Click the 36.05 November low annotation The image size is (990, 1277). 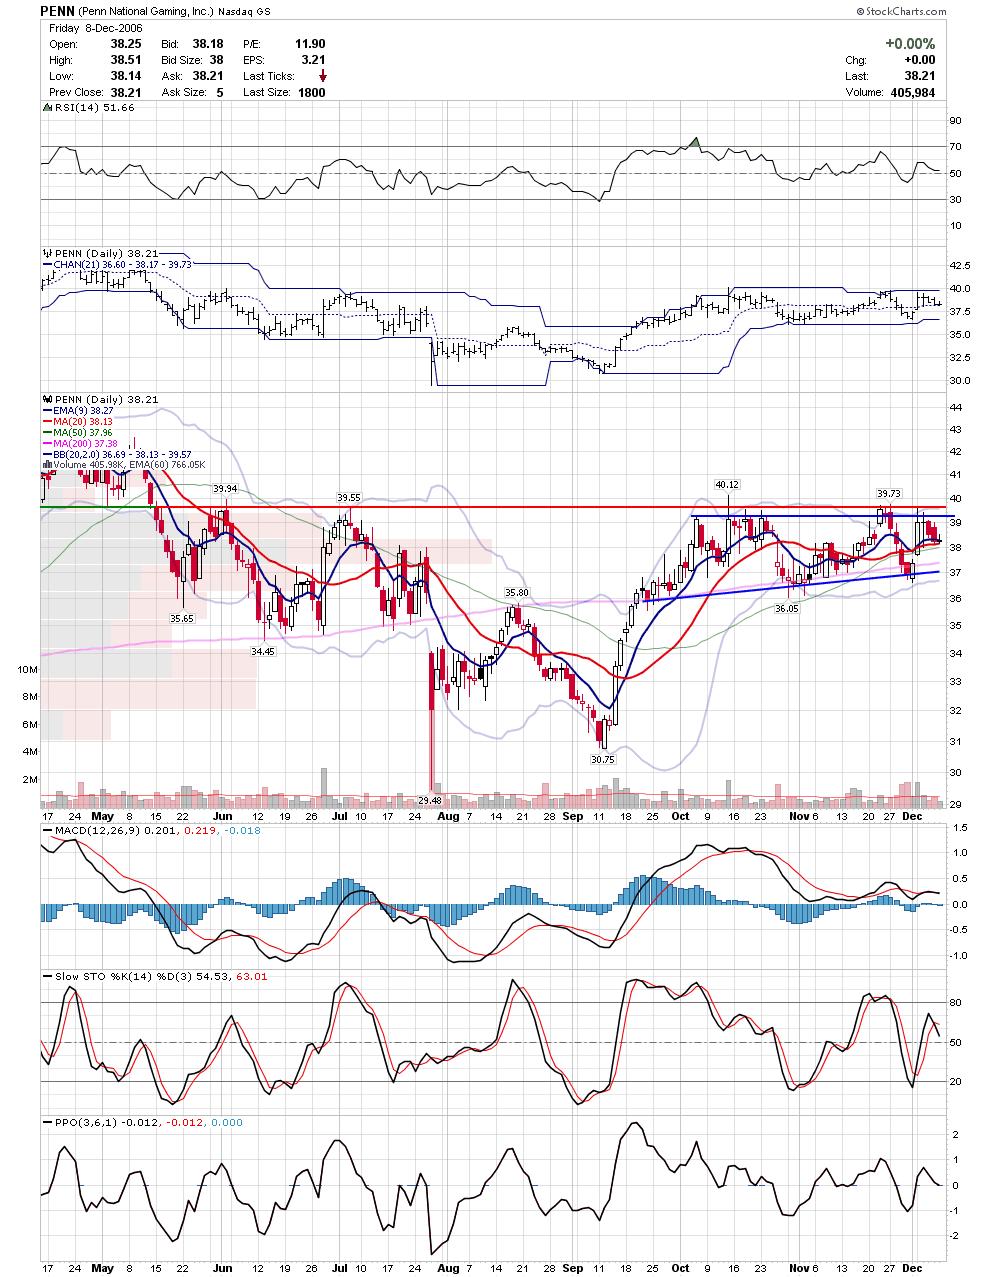789,609
